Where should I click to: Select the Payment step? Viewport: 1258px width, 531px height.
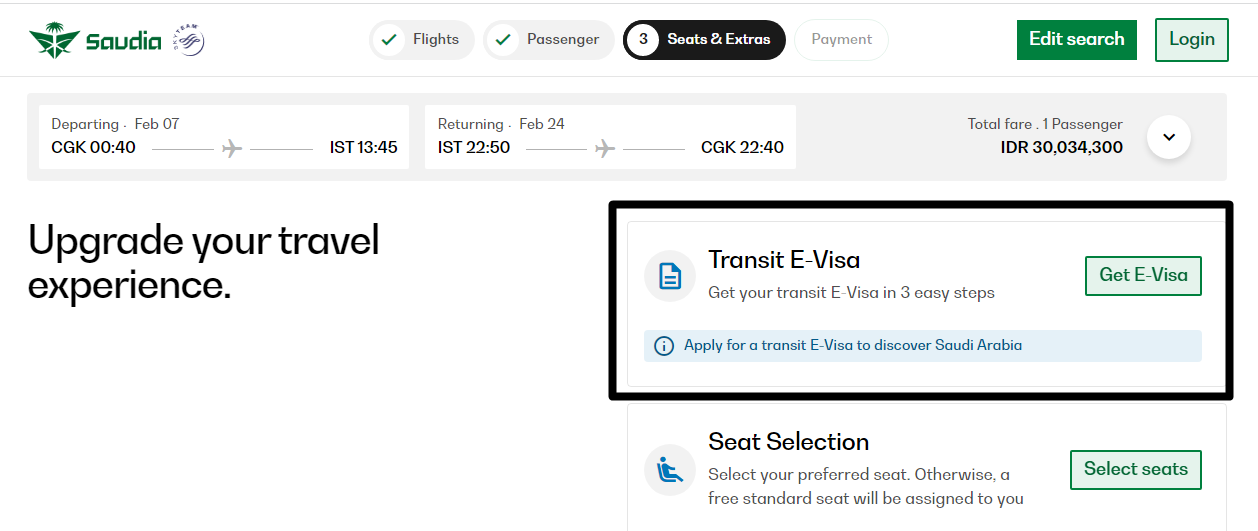(841, 40)
